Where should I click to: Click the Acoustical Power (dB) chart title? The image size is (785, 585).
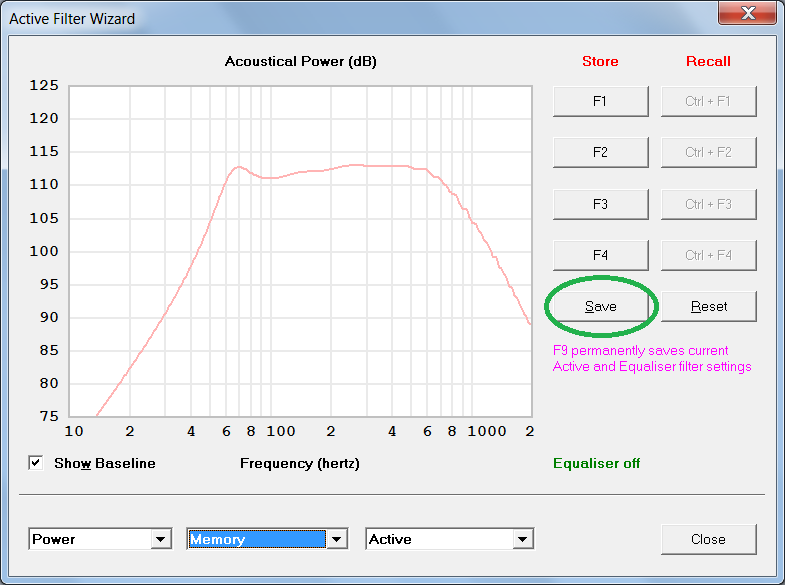tap(300, 62)
